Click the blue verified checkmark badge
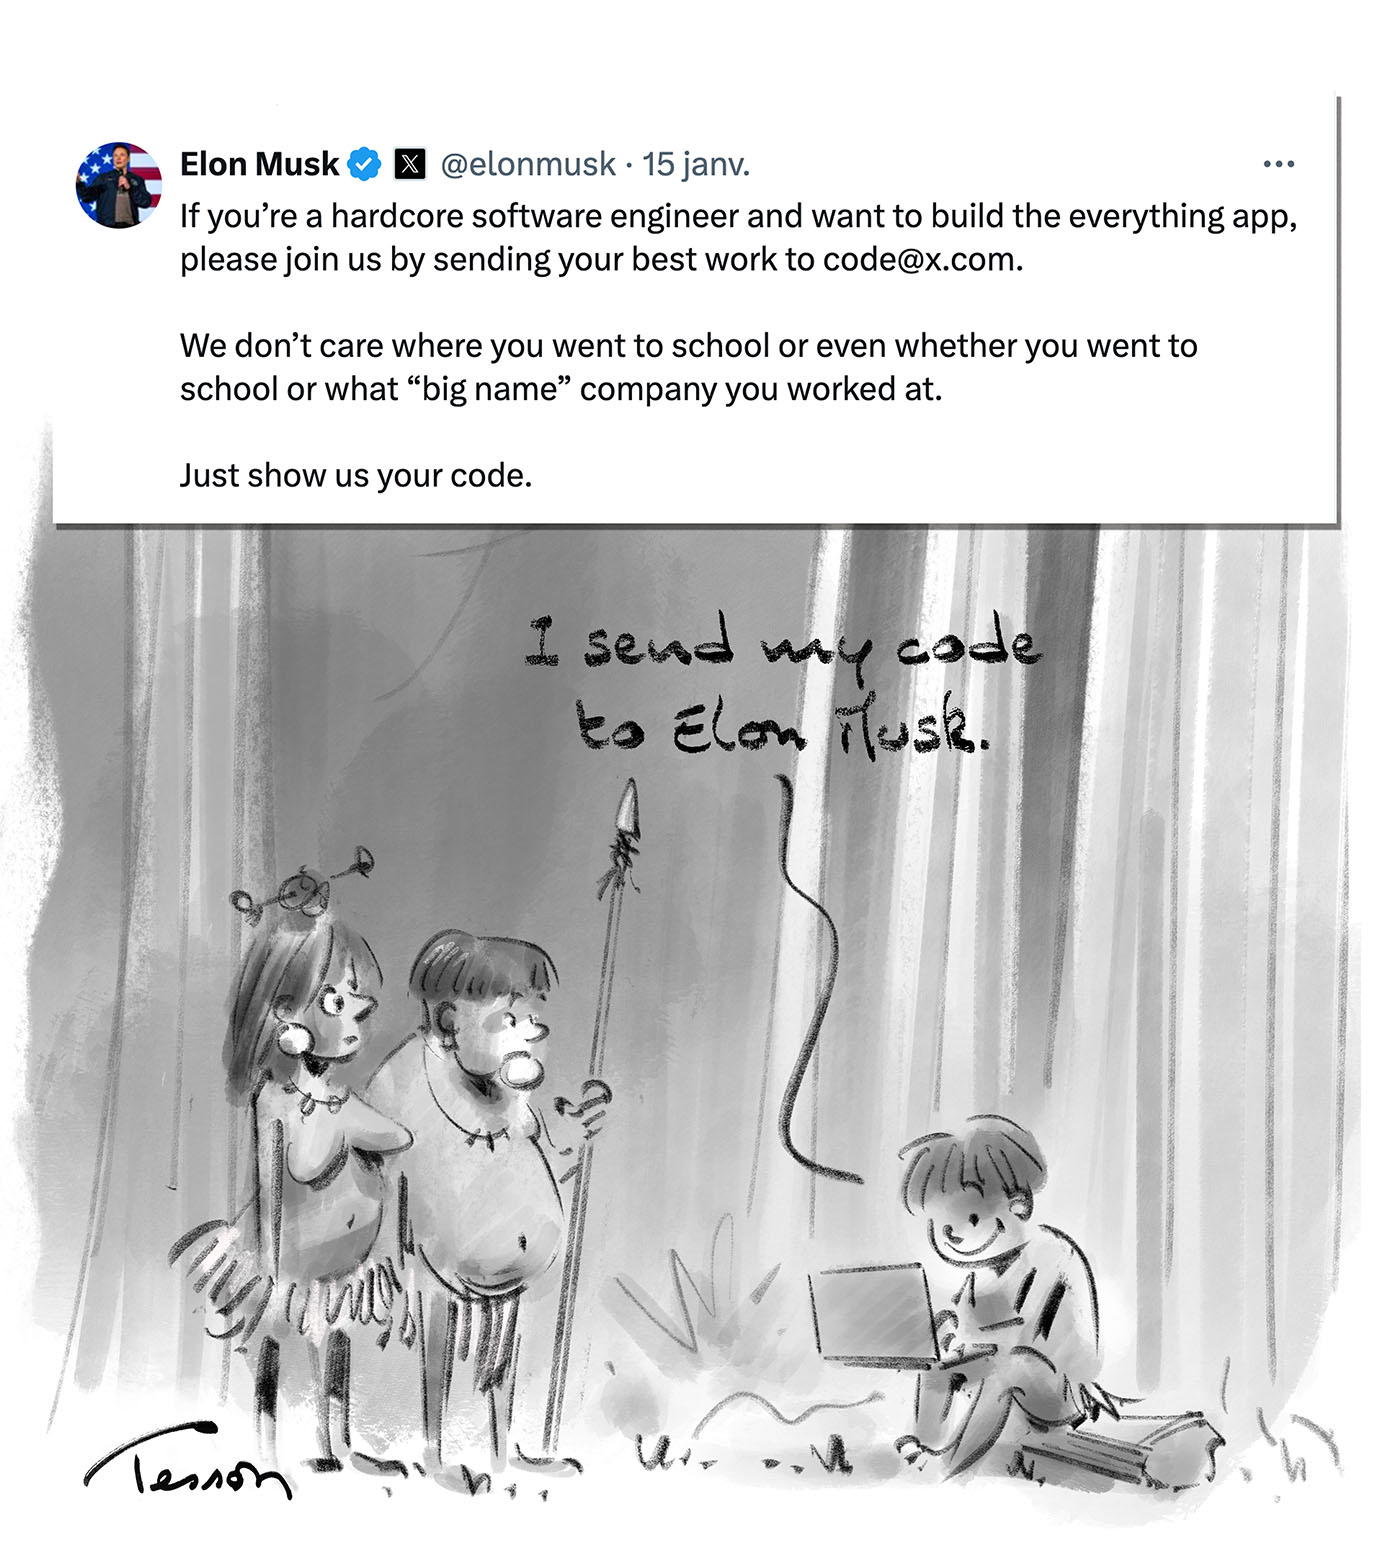The height and width of the screenshot is (1566, 1378). click(364, 164)
